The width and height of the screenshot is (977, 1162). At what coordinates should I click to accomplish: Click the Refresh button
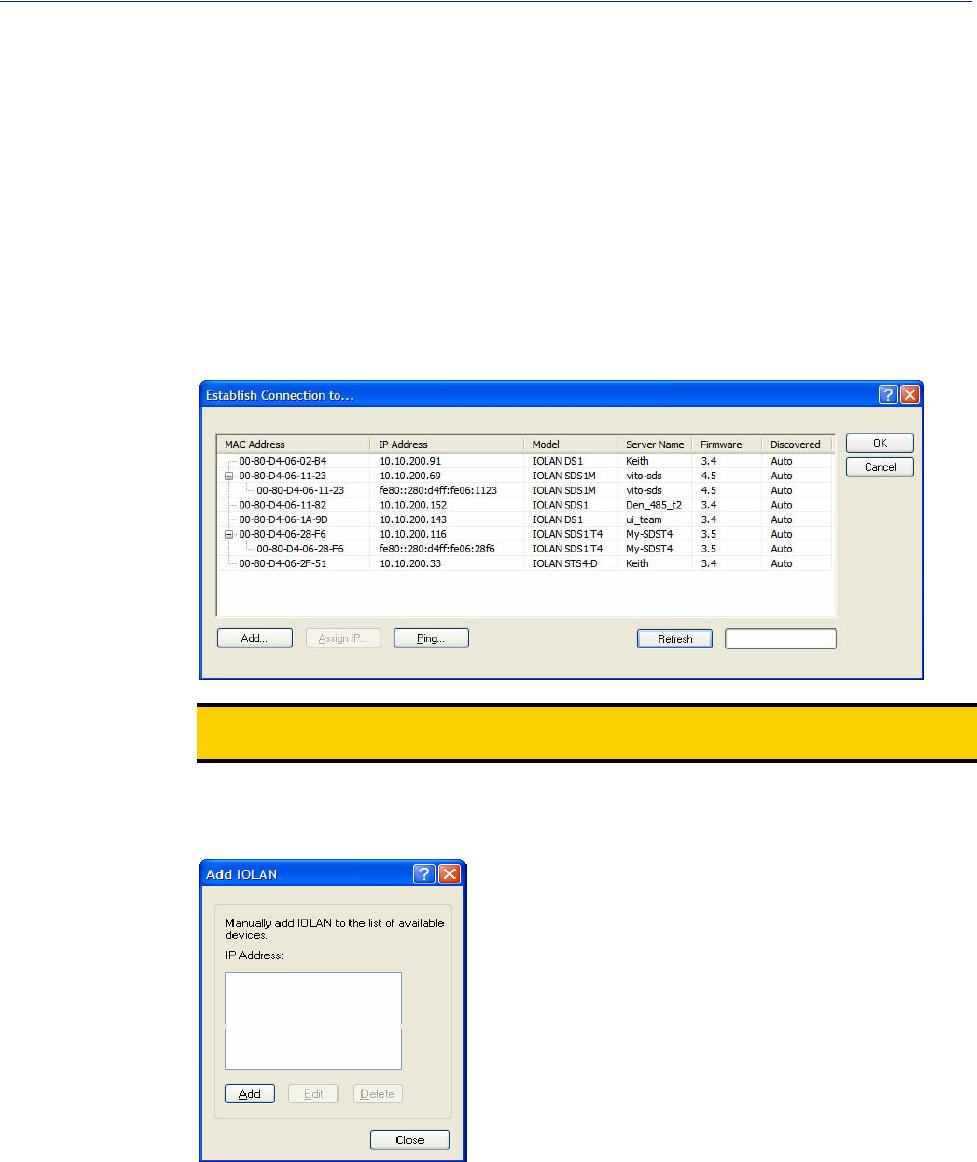(675, 639)
